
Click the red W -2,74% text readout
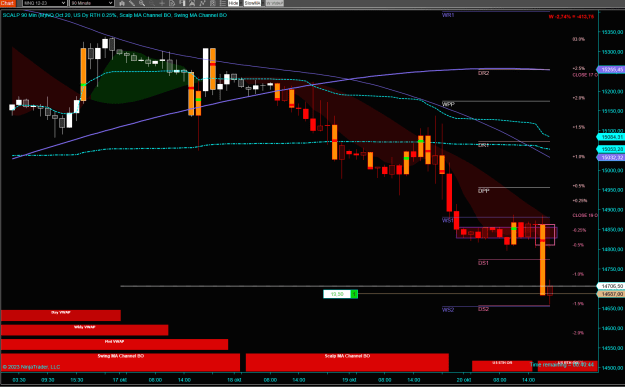point(571,17)
